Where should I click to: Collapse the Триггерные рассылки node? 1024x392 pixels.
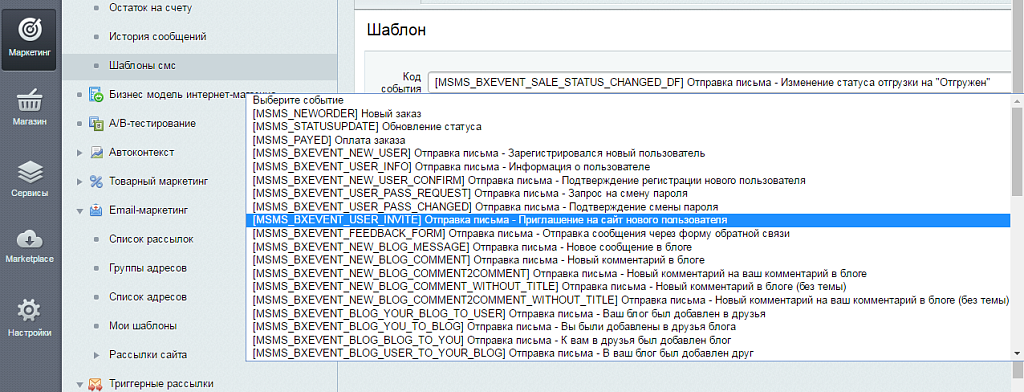pyautogui.click(x=80, y=384)
